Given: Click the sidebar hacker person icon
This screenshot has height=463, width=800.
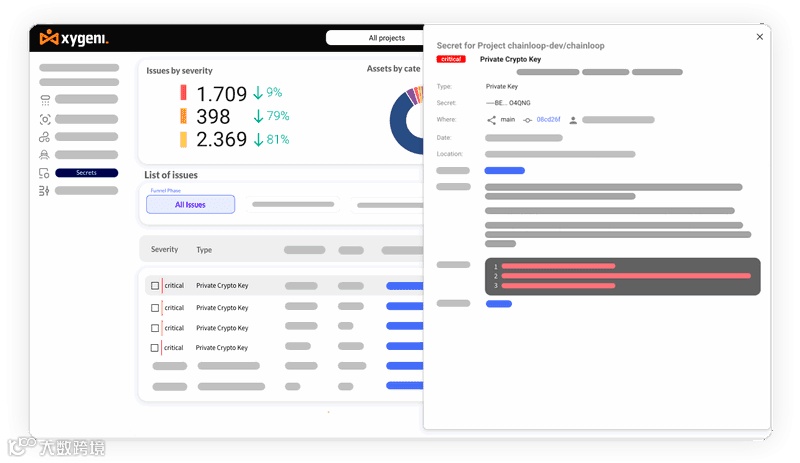Looking at the screenshot, I should [x=44, y=155].
